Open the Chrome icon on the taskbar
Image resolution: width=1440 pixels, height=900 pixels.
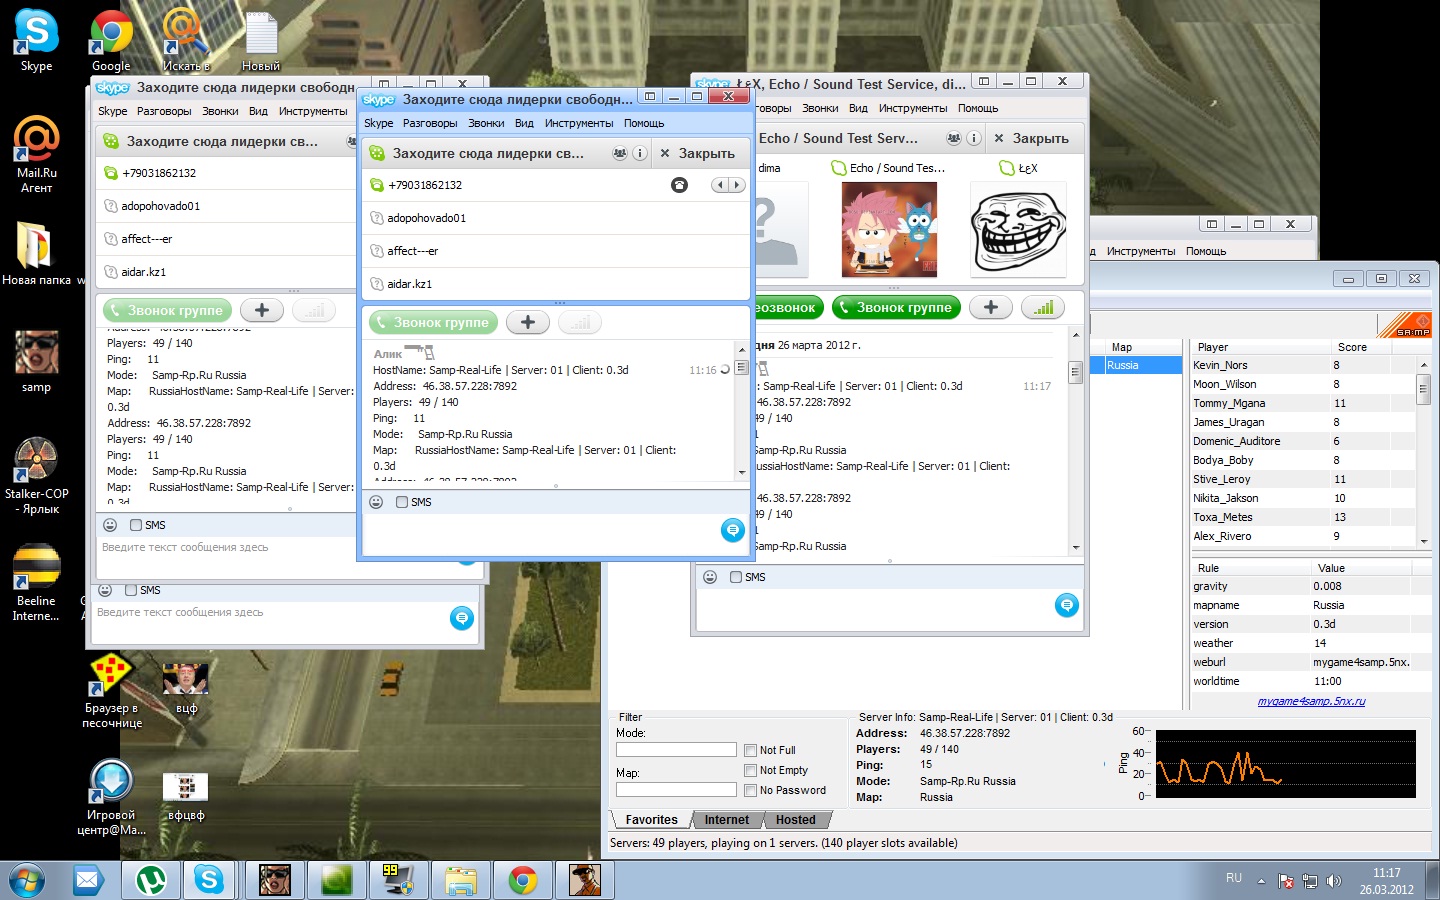[522, 880]
